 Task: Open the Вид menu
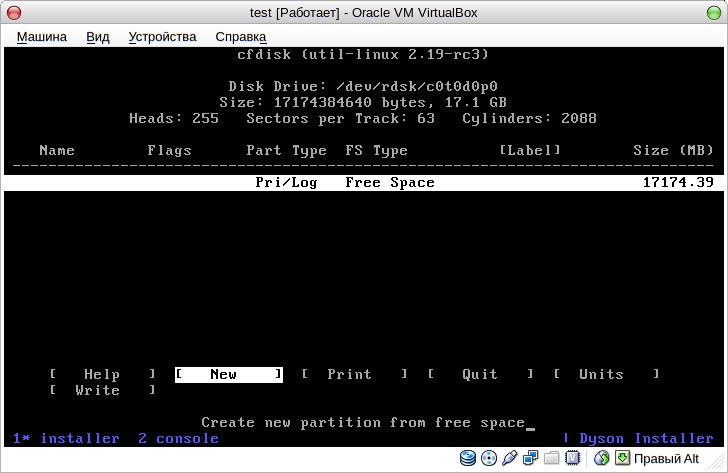point(98,37)
